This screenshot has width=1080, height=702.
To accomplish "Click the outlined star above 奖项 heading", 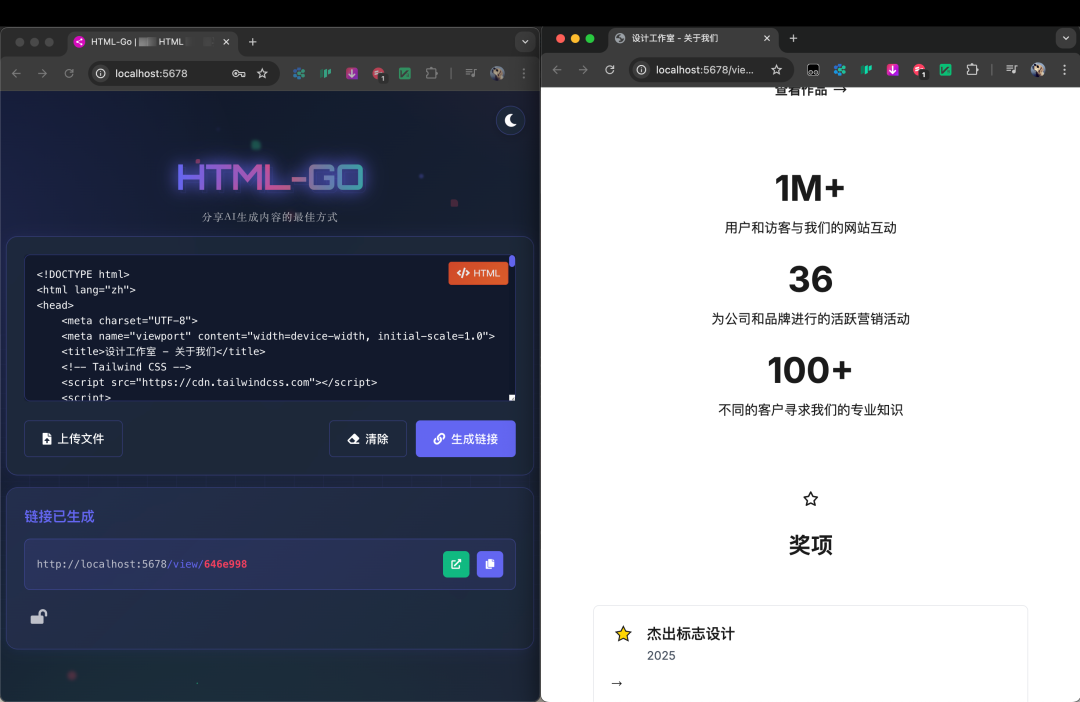I will click(x=811, y=499).
